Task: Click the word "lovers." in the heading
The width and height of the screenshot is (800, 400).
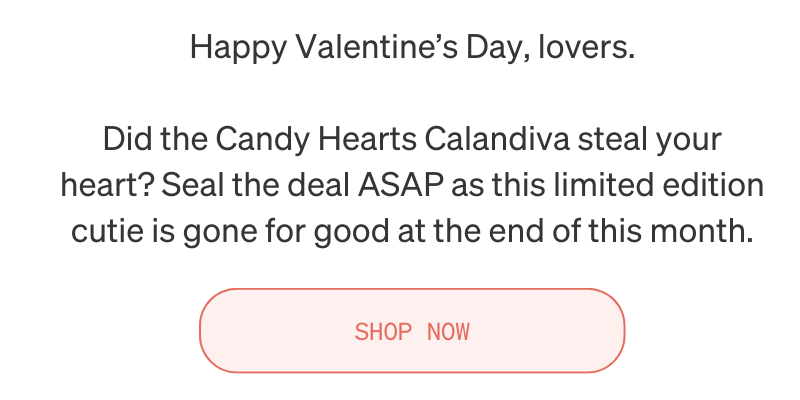Action: (587, 47)
